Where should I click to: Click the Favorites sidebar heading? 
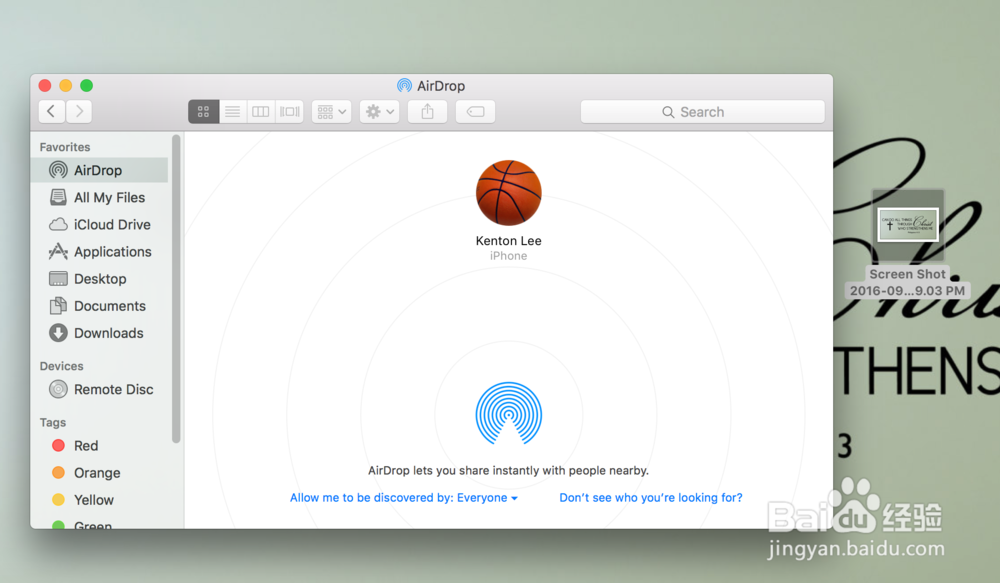65,147
